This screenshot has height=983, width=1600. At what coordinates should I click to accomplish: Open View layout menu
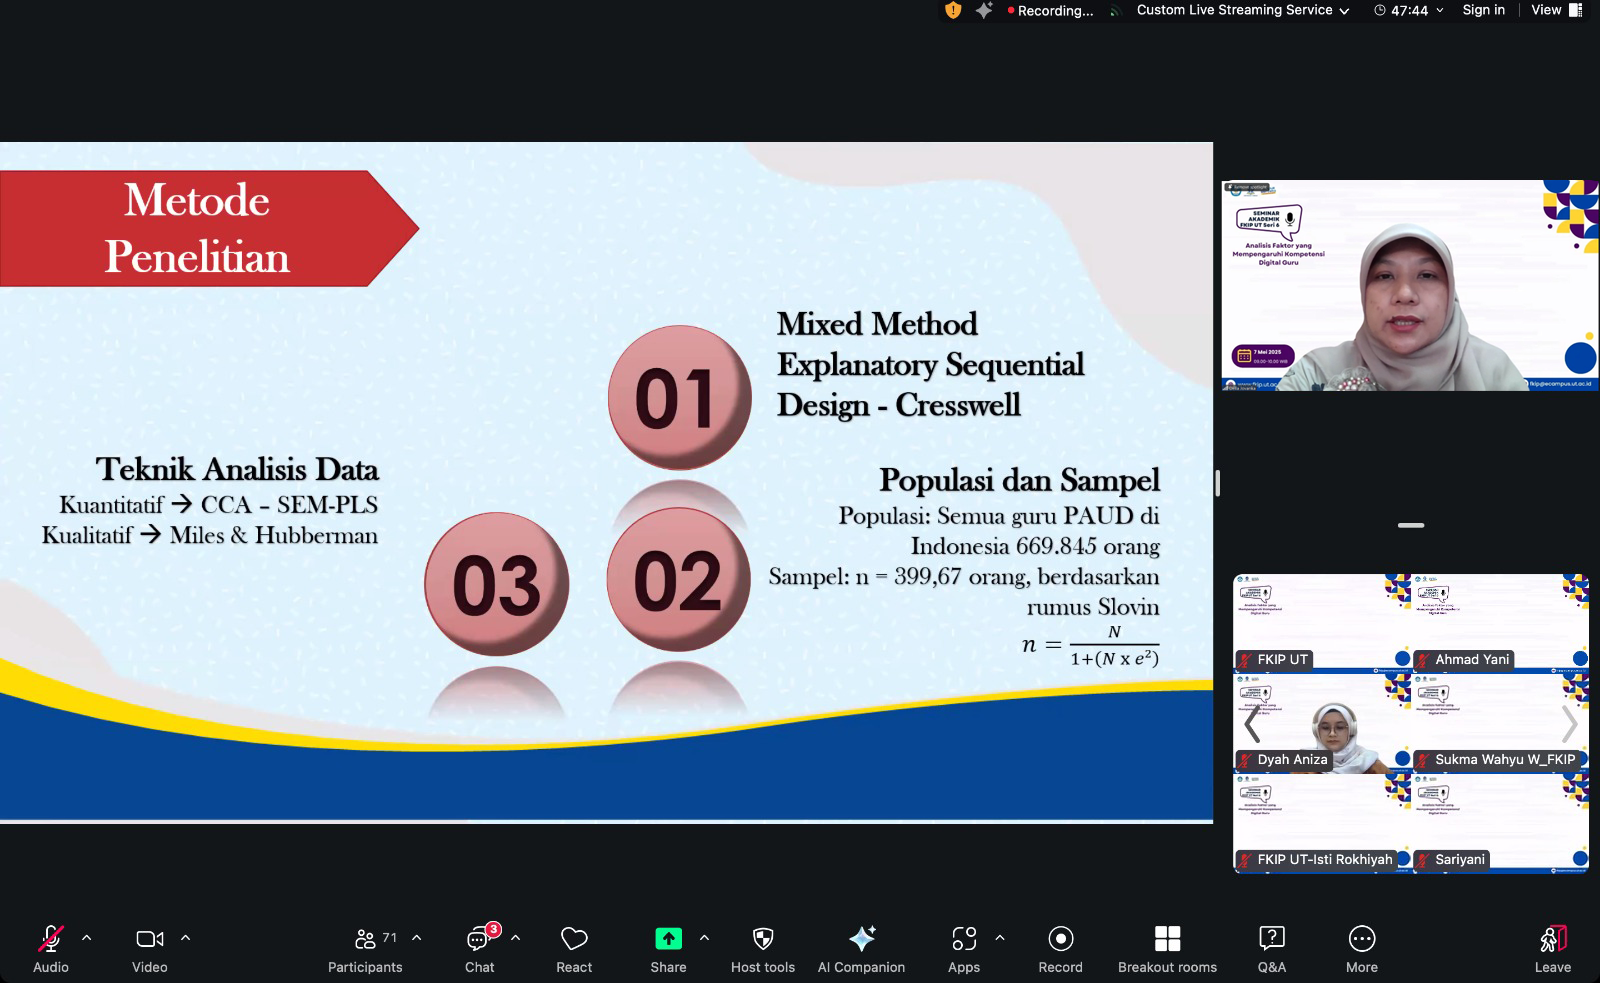(x=1556, y=10)
